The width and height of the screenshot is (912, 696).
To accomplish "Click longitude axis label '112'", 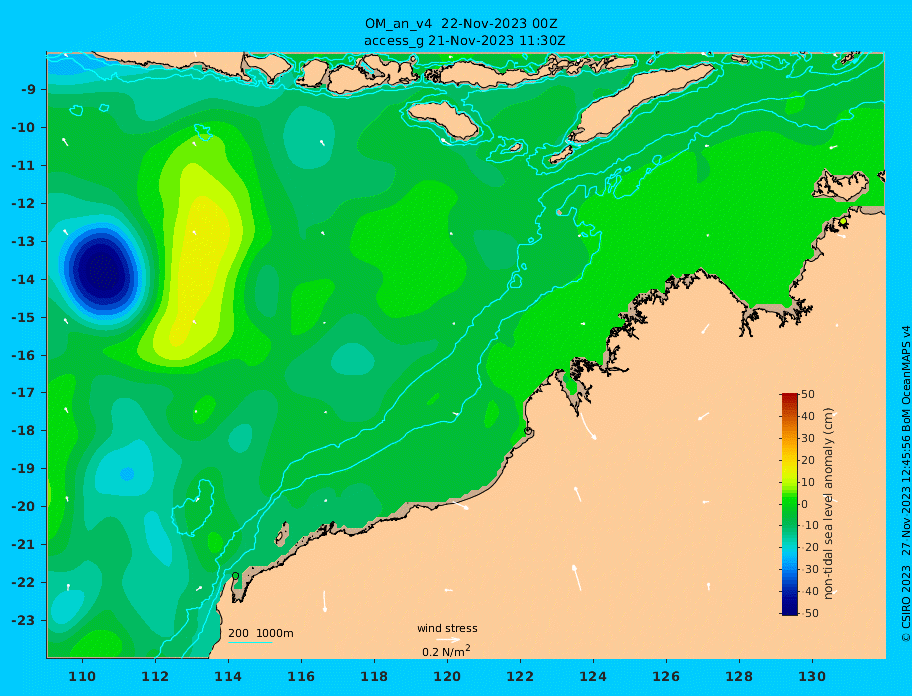I will pos(155,676).
